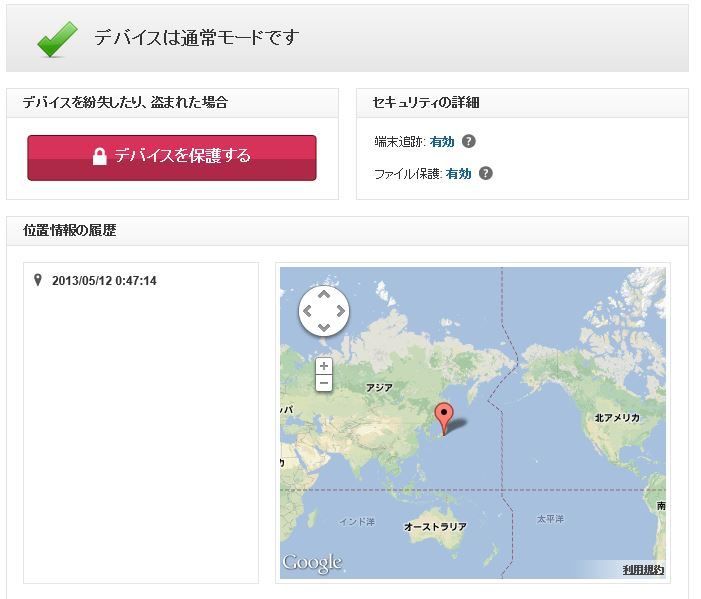Click the アジア label on the map
The image size is (701, 599).
pyautogui.click(x=379, y=388)
